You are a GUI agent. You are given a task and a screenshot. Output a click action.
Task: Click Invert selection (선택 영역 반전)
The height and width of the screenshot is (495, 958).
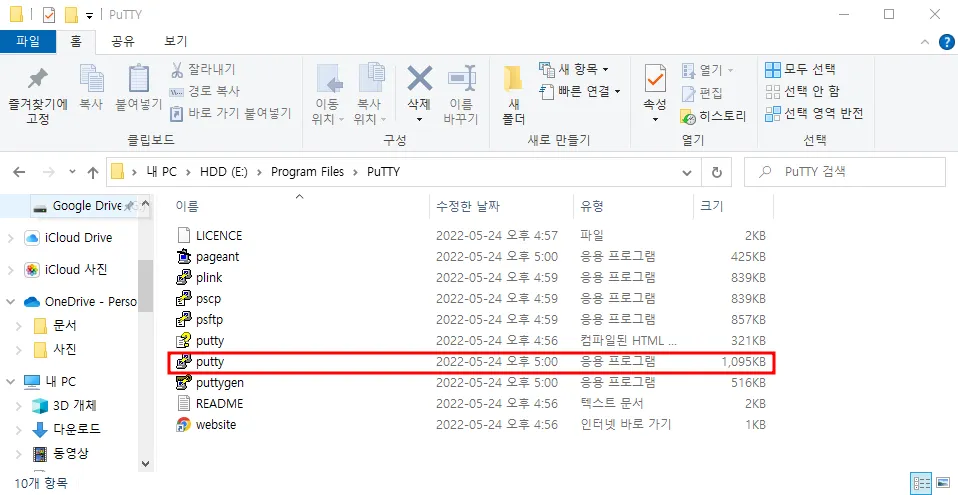click(x=814, y=113)
